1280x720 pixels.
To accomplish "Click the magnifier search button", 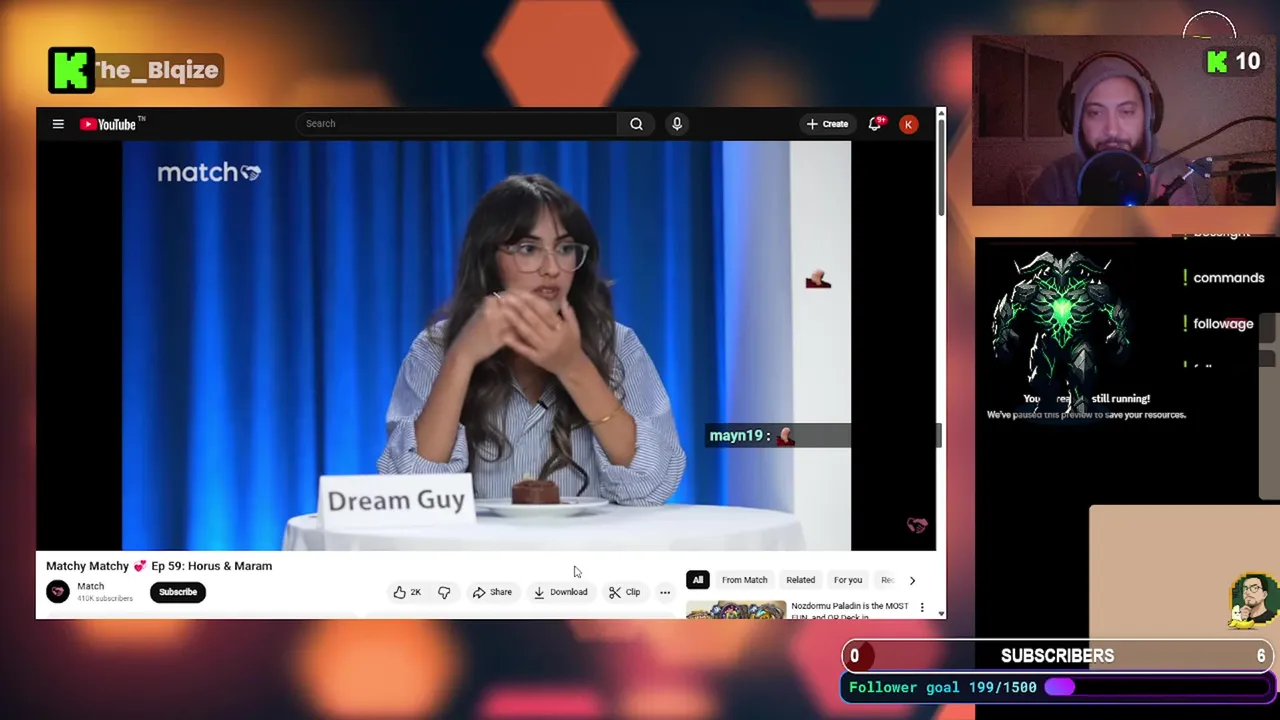I will pyautogui.click(x=636, y=124).
